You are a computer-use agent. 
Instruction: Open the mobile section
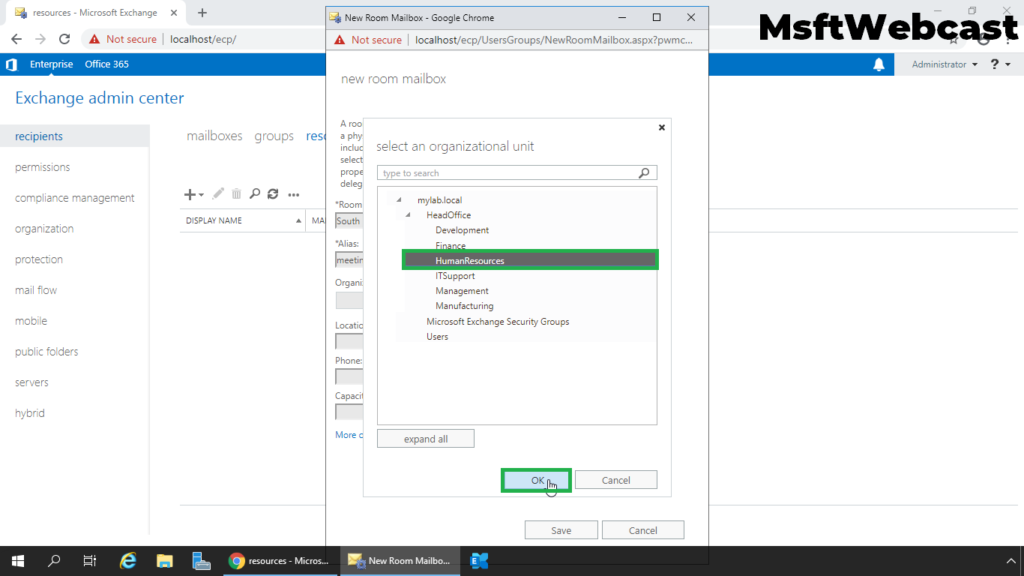pyautogui.click(x=31, y=321)
